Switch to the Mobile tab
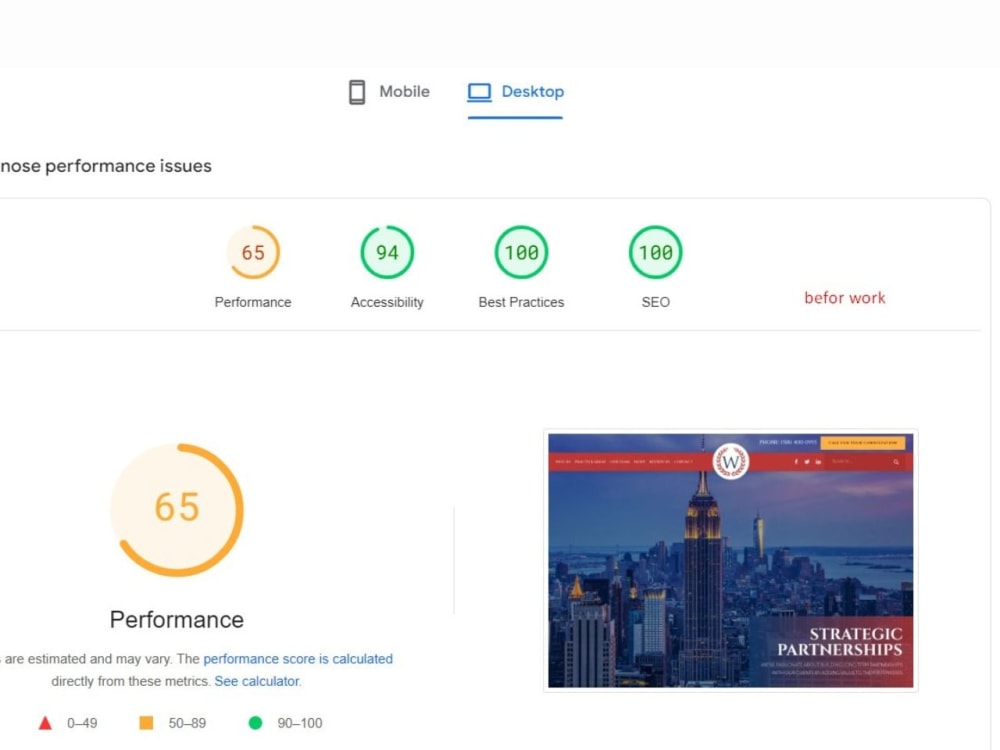 (389, 92)
